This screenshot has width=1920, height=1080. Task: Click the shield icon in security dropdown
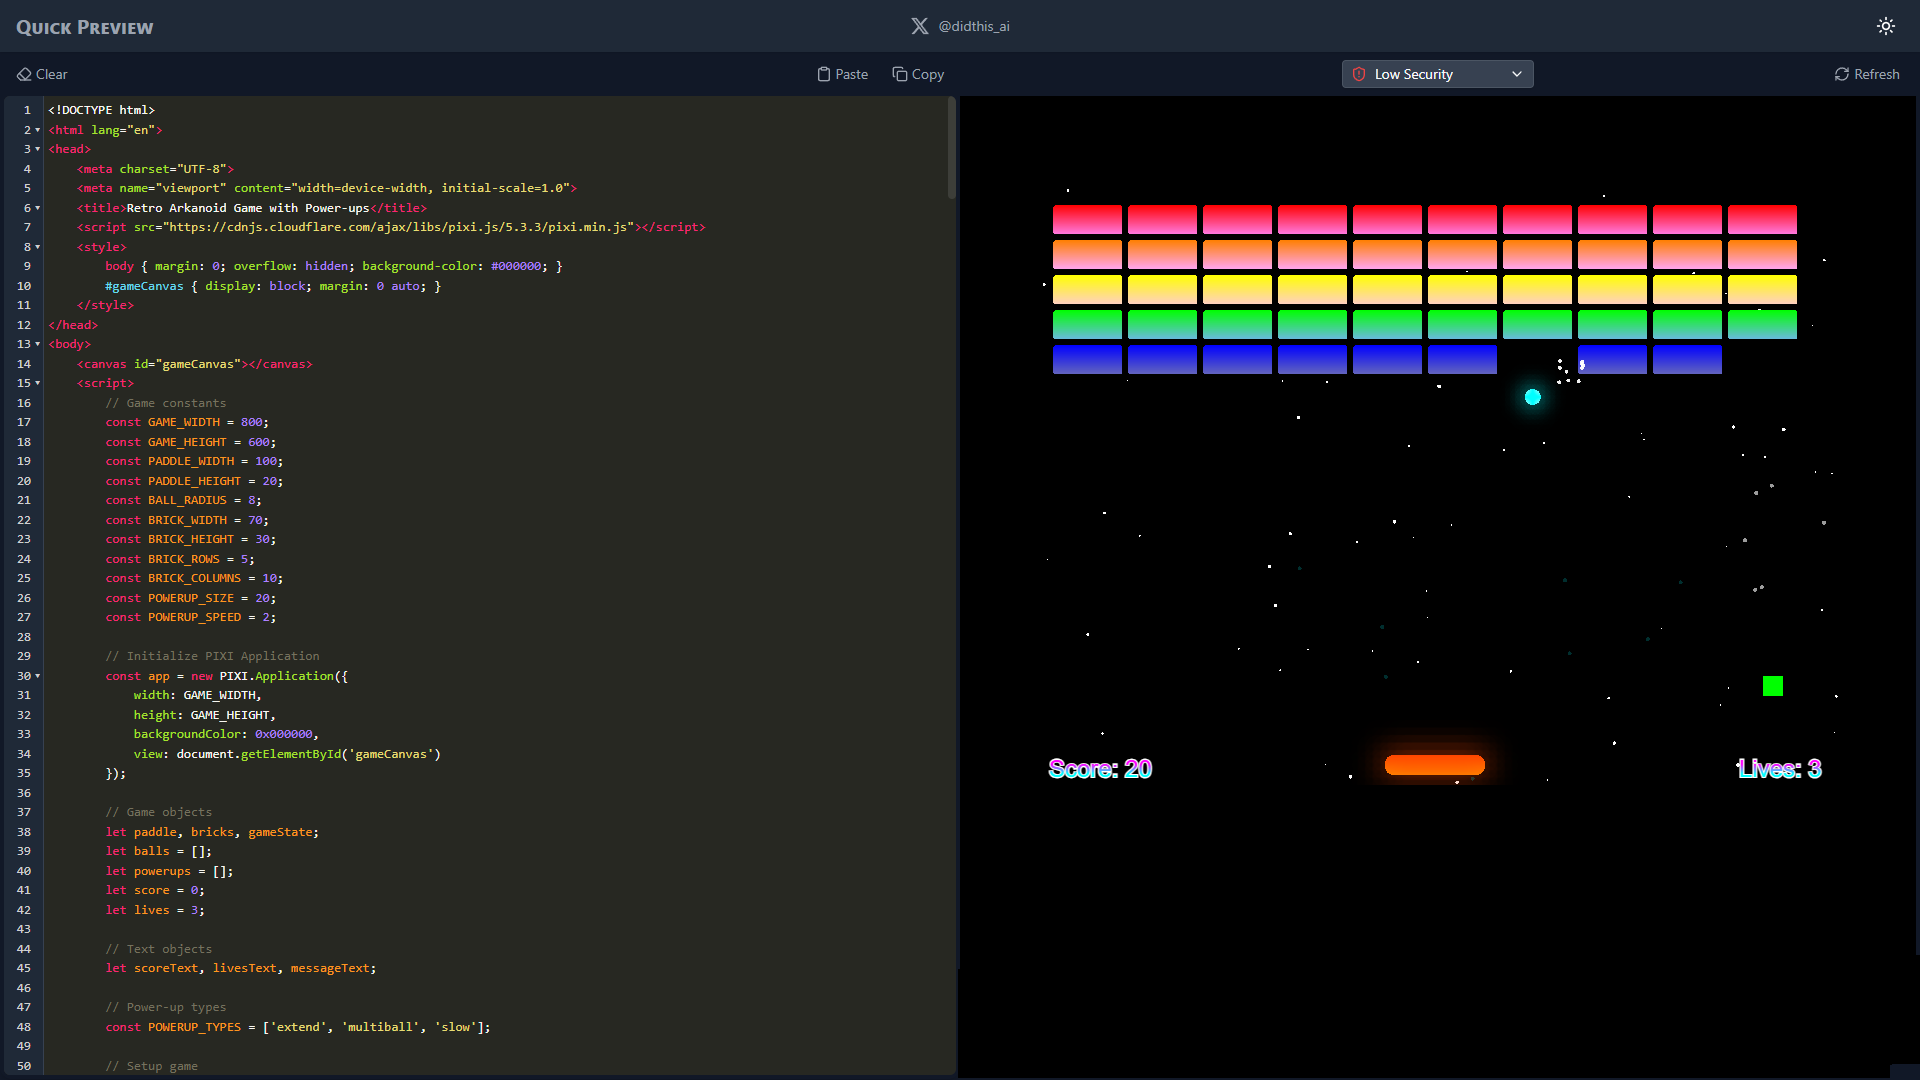coord(1359,74)
